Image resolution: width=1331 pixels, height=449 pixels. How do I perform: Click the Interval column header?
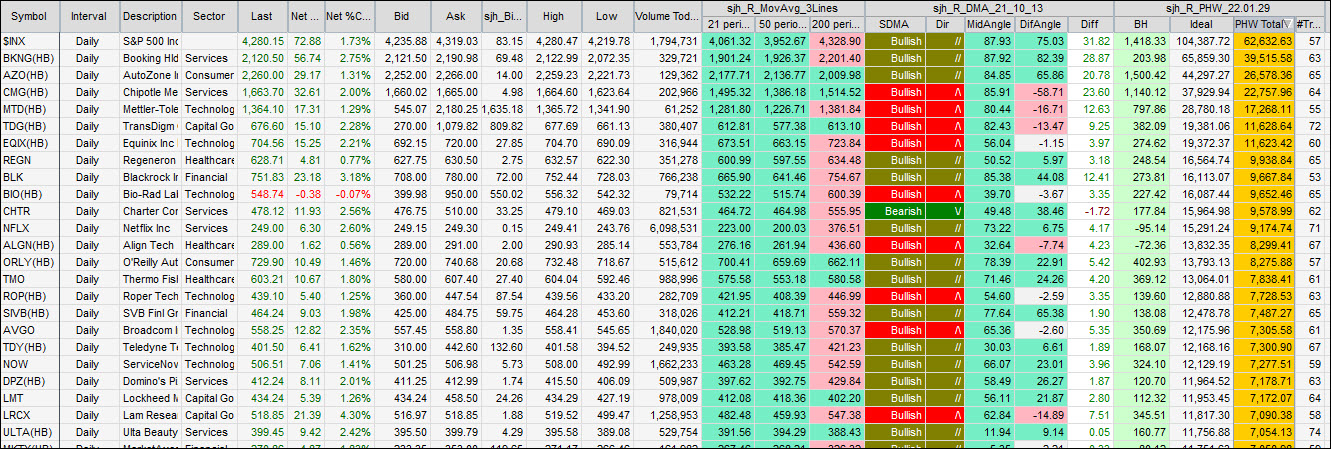pyautogui.click(x=89, y=16)
